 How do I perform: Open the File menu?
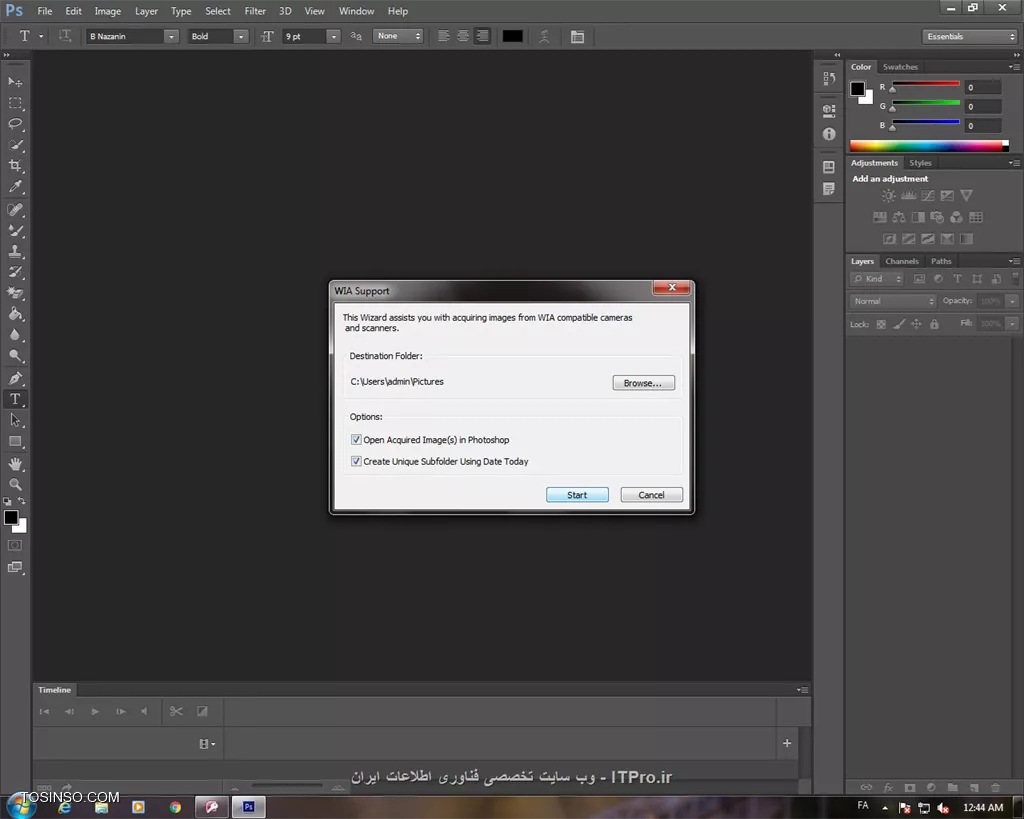coord(44,11)
